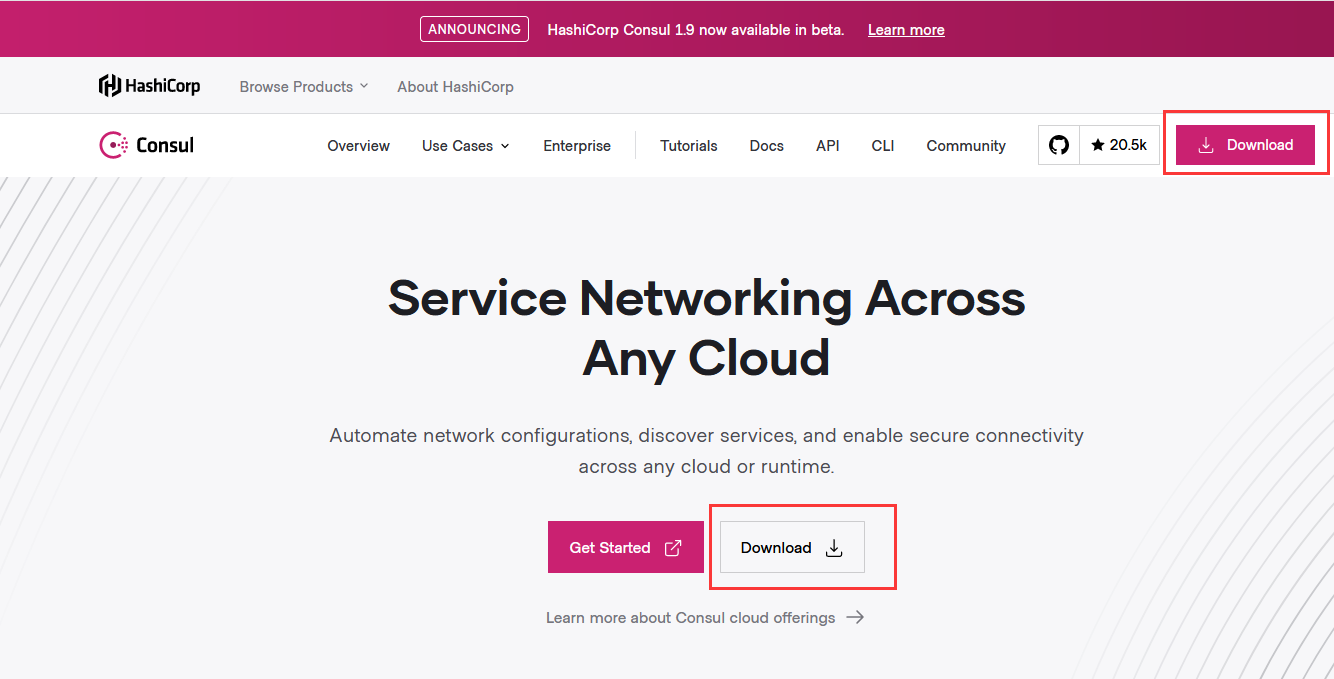
Task: Click the arrow after Consul cloud offerings
Action: pyautogui.click(x=855, y=618)
